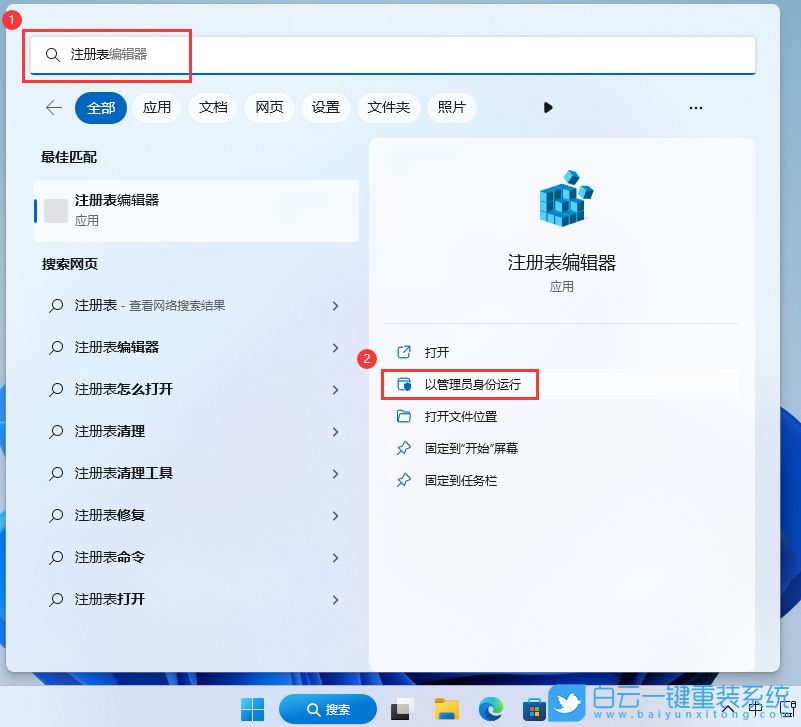This screenshot has height=727, width=801.
Task: Expand the 注册表清理 search suggestion chevron
Action: 334,431
